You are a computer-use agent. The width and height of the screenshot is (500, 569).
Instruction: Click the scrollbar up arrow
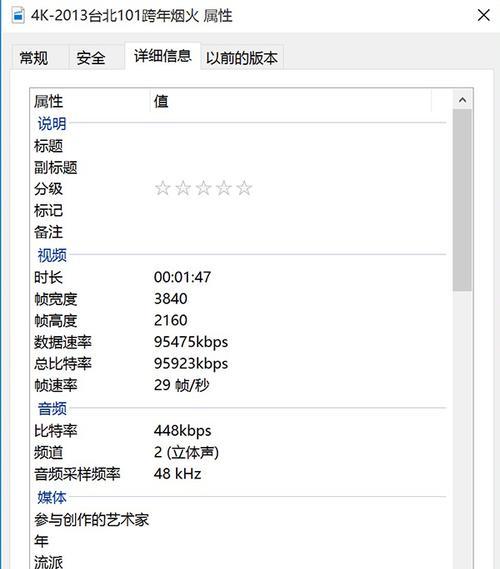click(x=462, y=100)
